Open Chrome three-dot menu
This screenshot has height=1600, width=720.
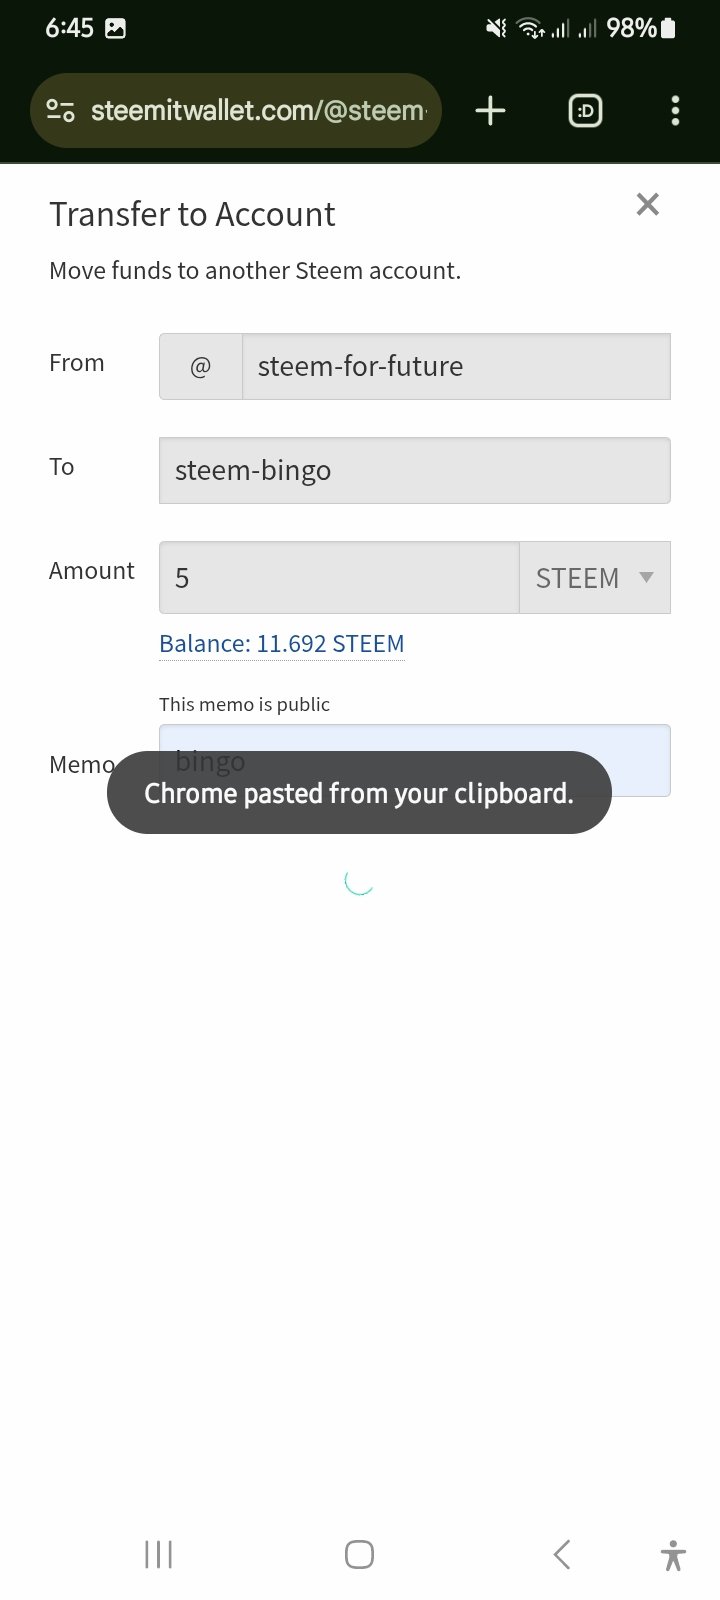[x=675, y=111]
